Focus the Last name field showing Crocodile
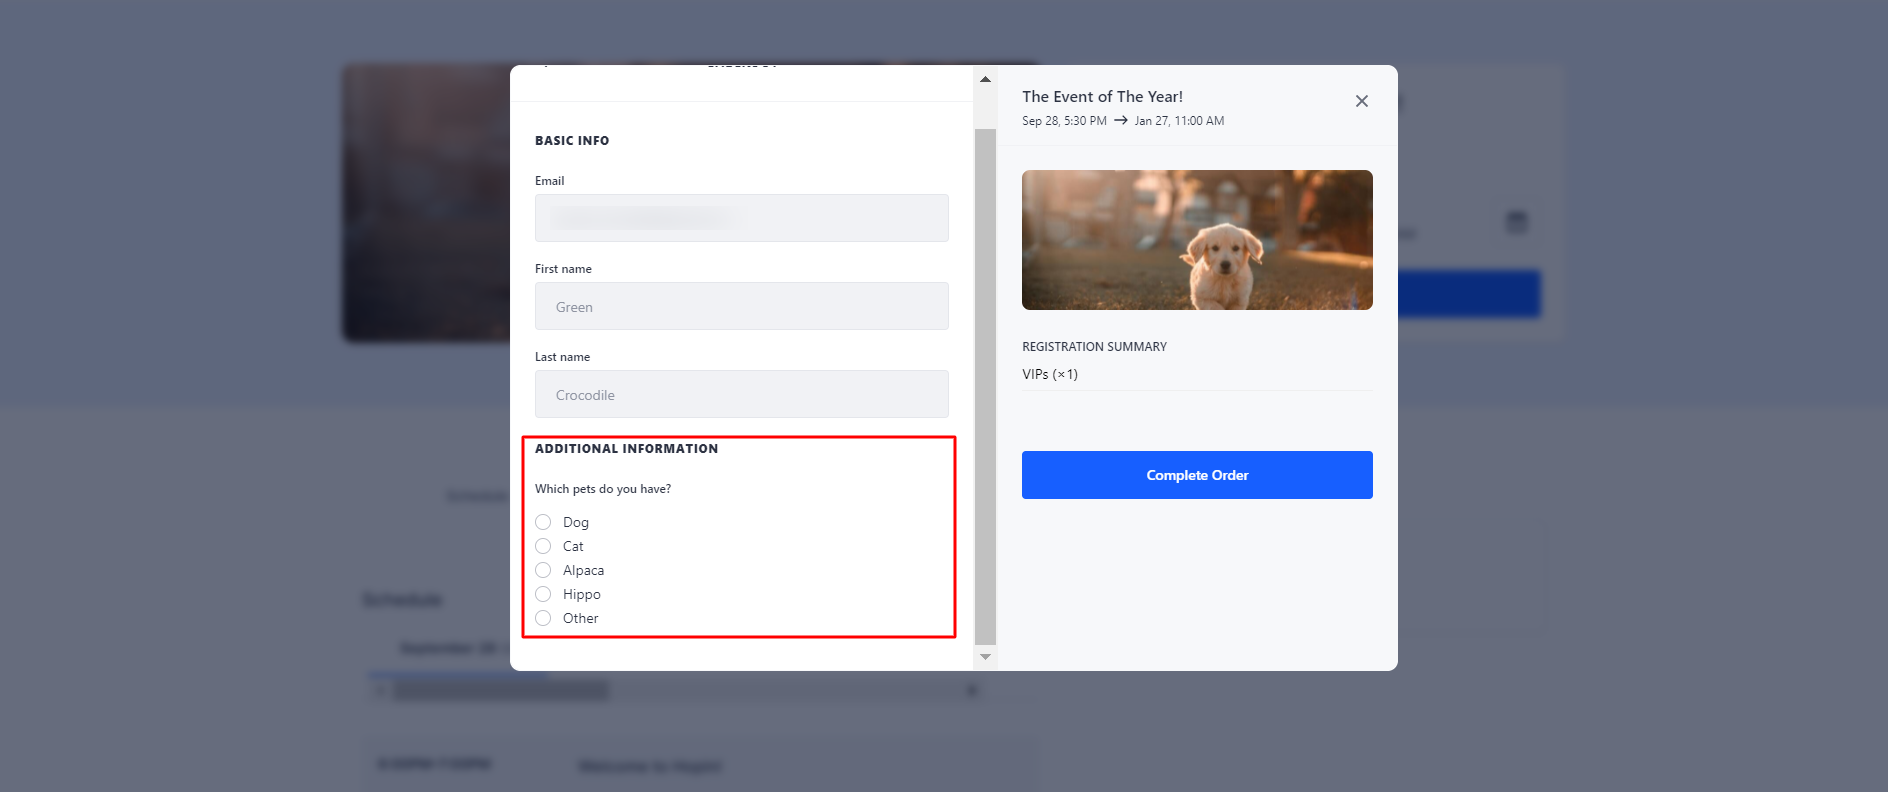The height and width of the screenshot is (792, 1888). pyautogui.click(x=741, y=394)
